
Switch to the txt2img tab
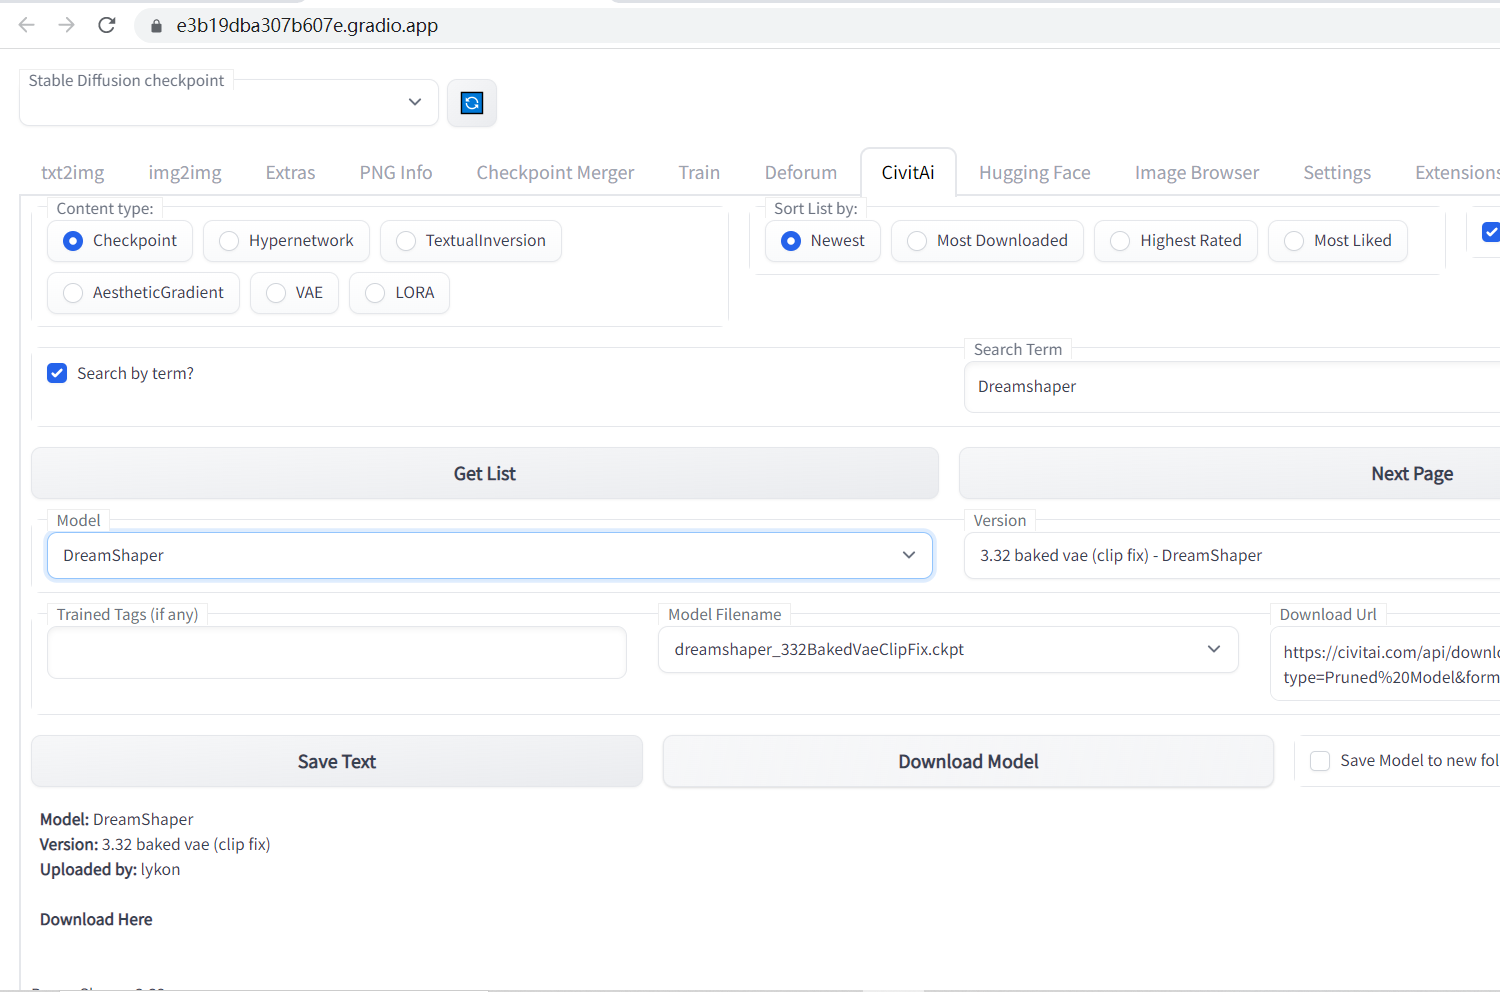pos(73,173)
